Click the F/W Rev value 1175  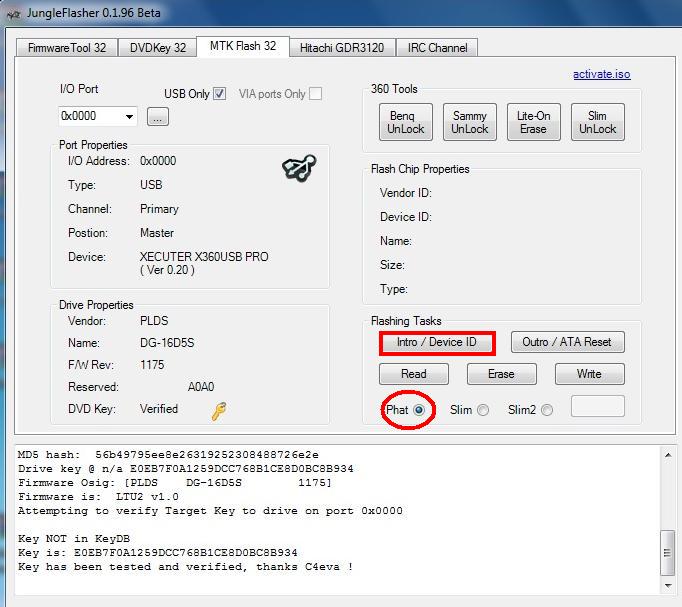[x=152, y=365]
